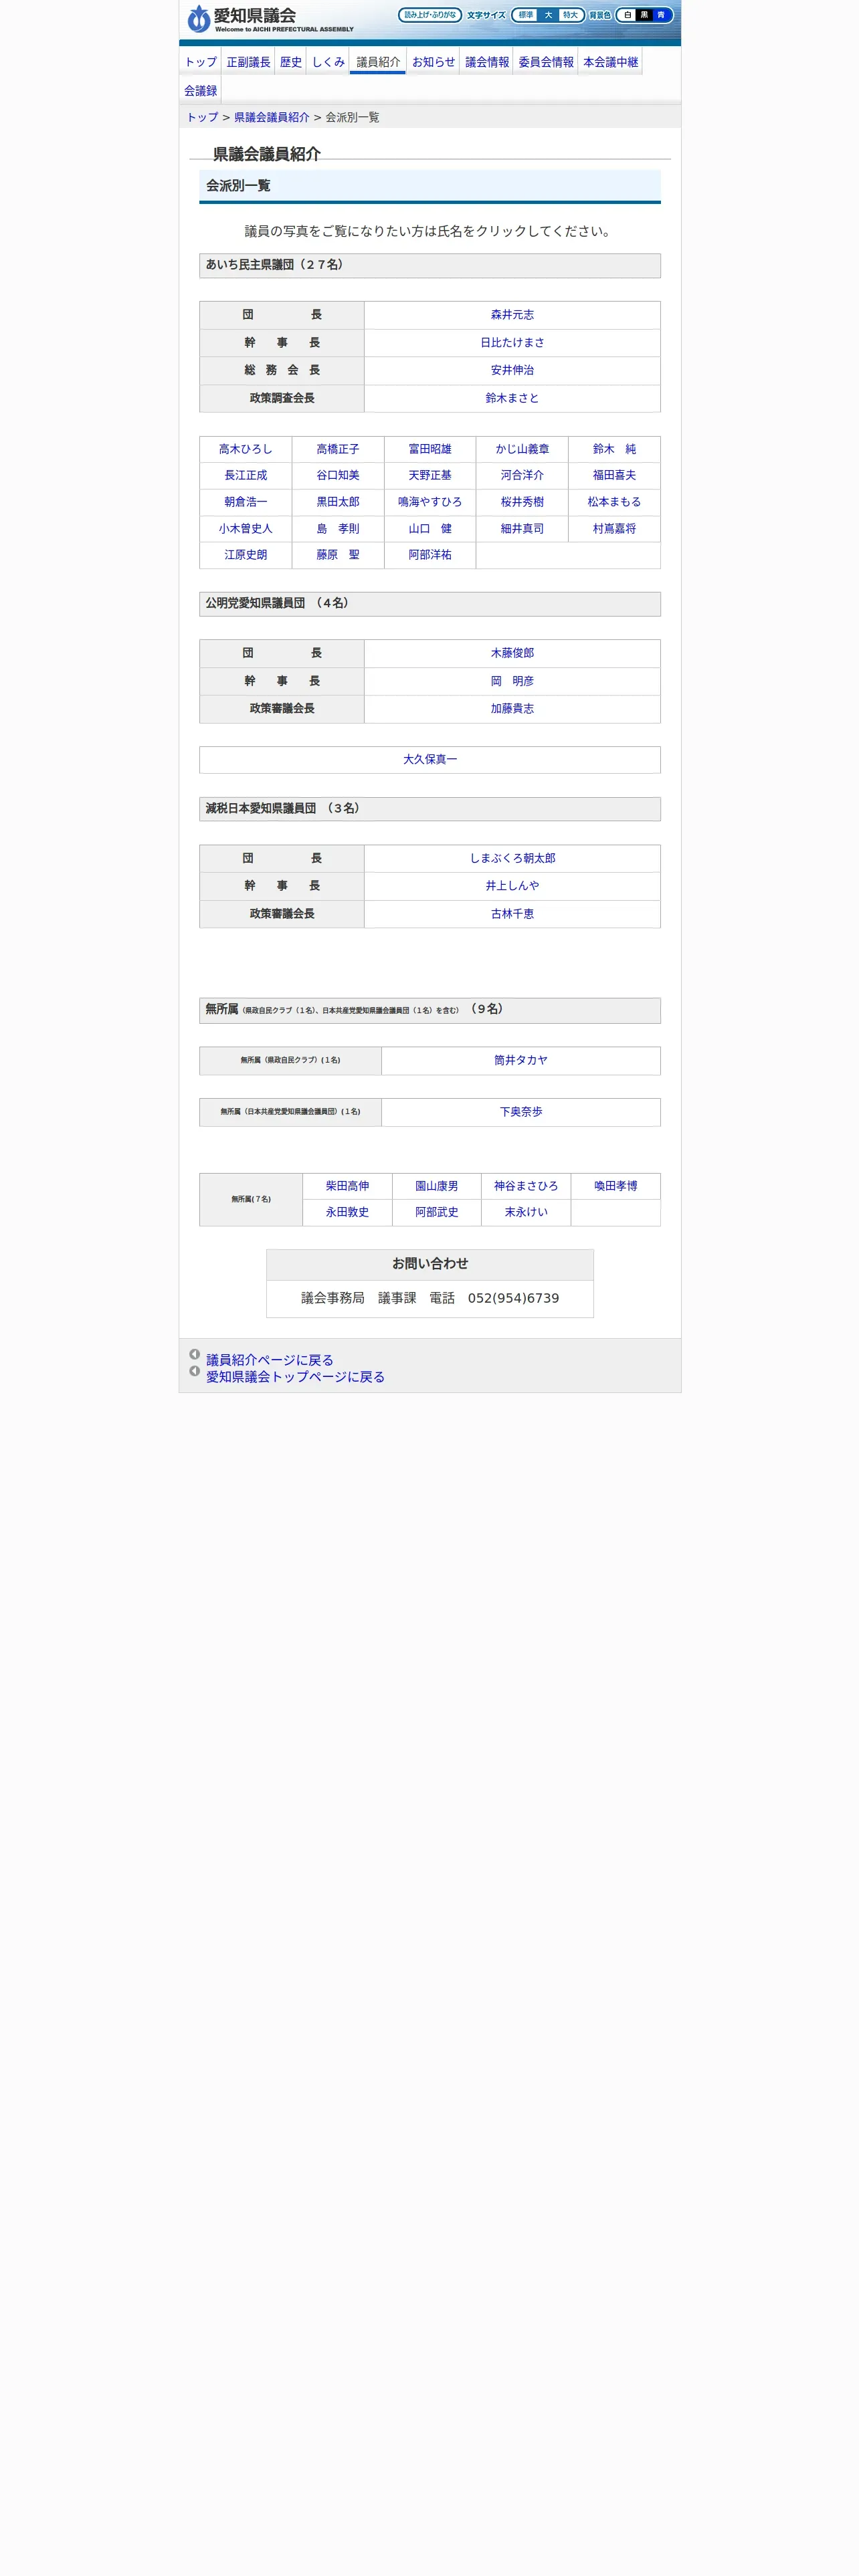859x2576 pixels.
Task: Open member 桜井秀樹 profile
Action: click(522, 502)
